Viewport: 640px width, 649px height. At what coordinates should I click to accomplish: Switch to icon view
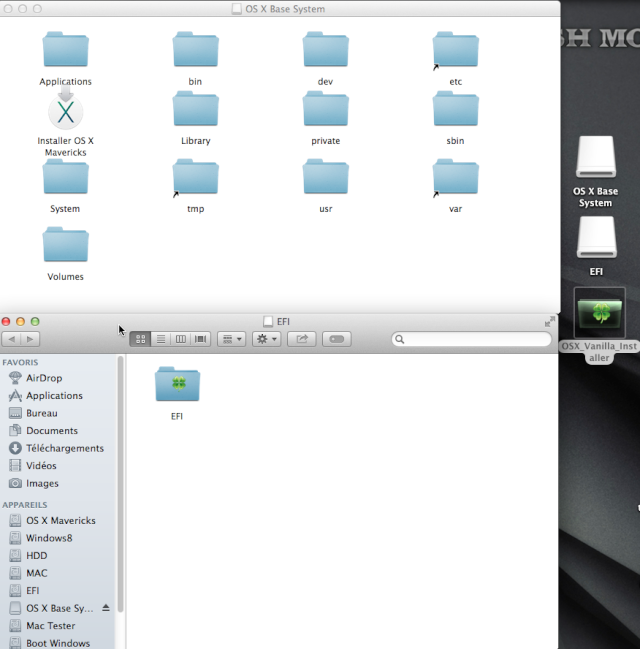pos(140,339)
